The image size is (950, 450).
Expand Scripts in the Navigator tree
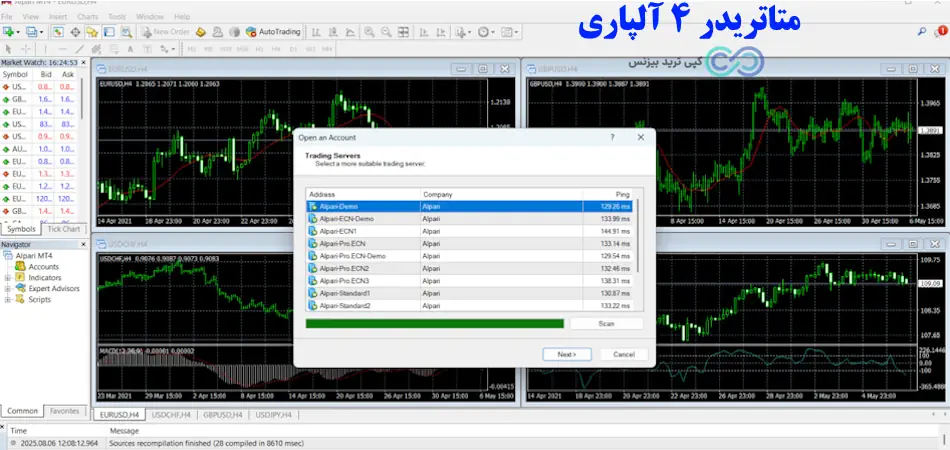8,300
